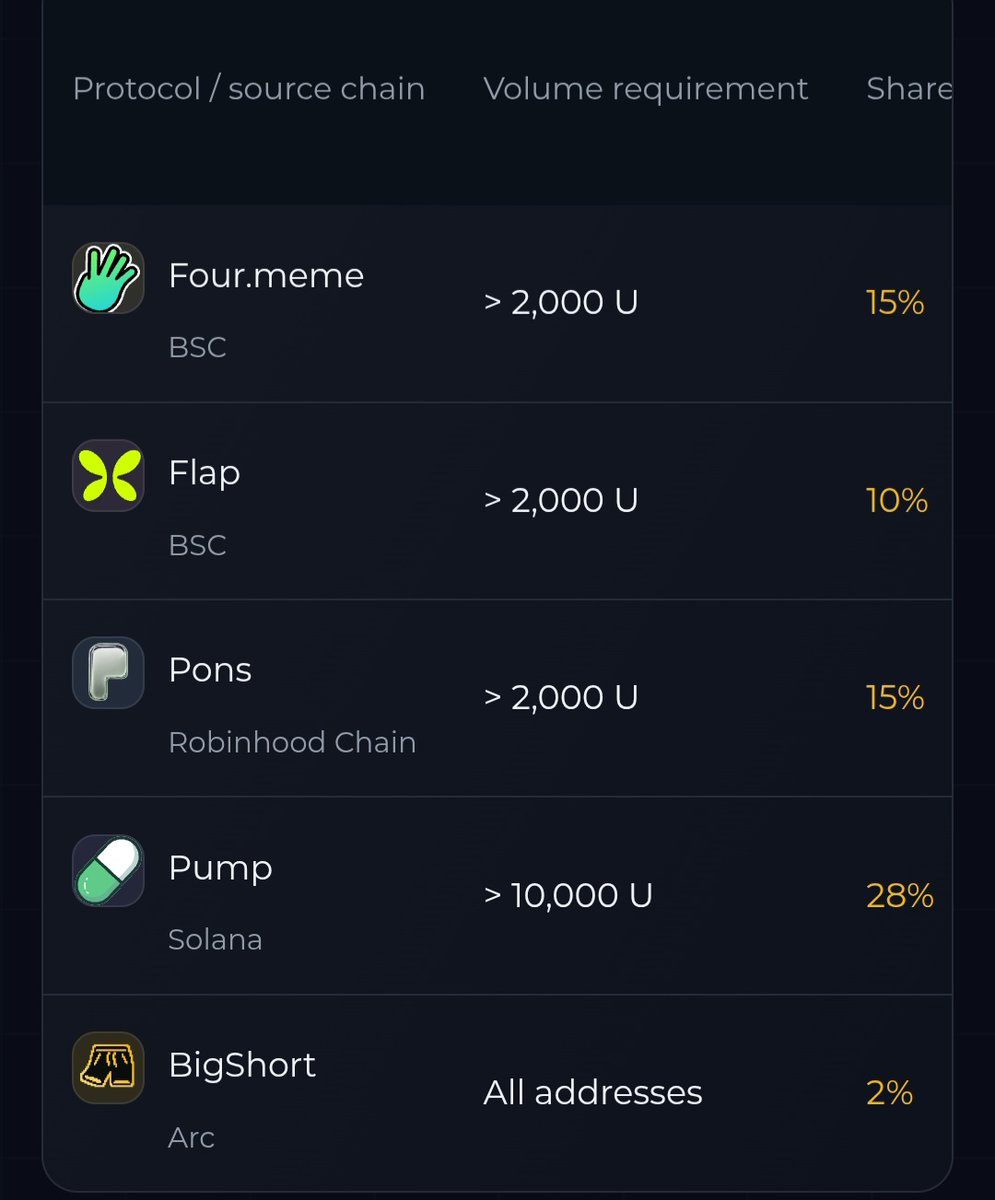Image resolution: width=995 pixels, height=1200 pixels.
Task: Click the BigShort shorts icon
Action: pos(108,1067)
